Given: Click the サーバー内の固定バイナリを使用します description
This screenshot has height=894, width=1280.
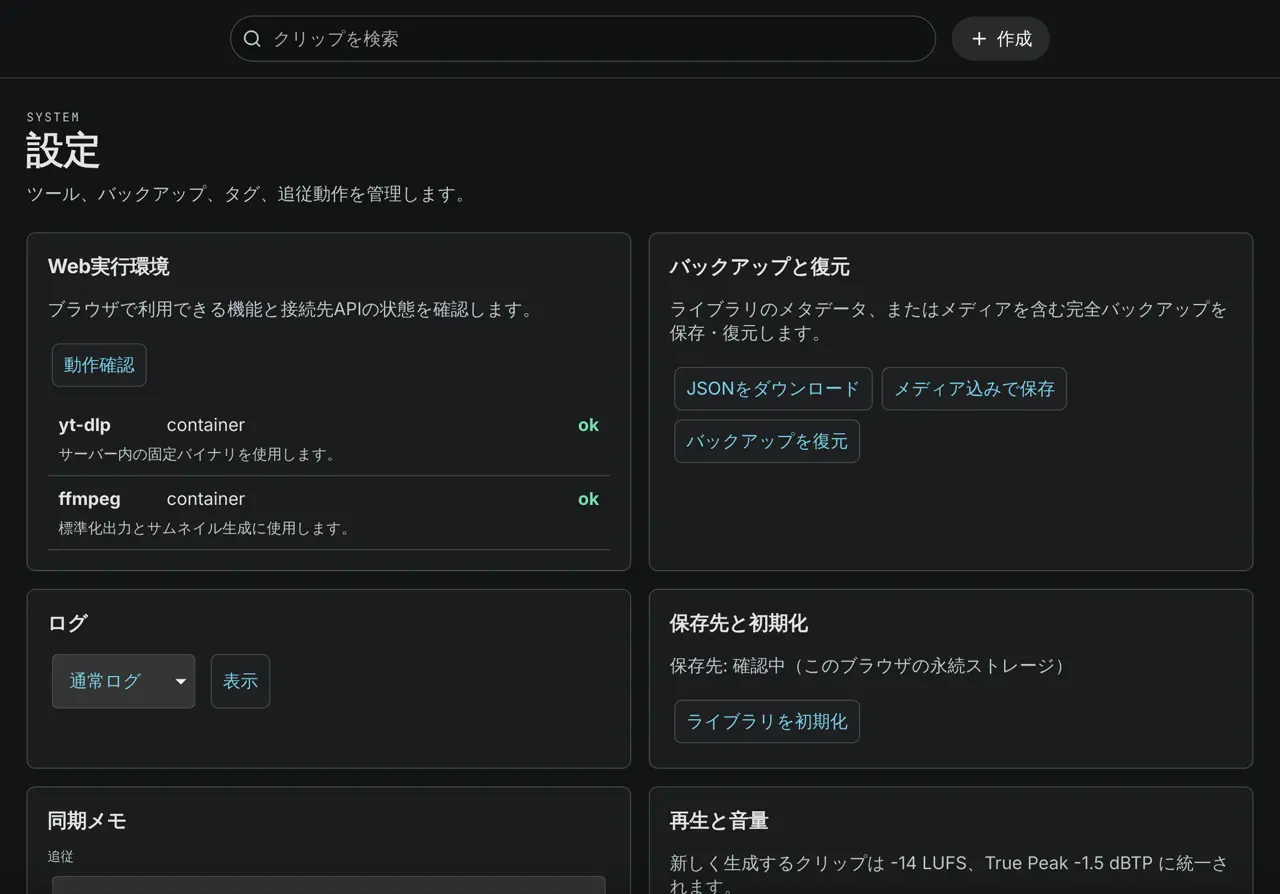Looking at the screenshot, I should point(196,454).
